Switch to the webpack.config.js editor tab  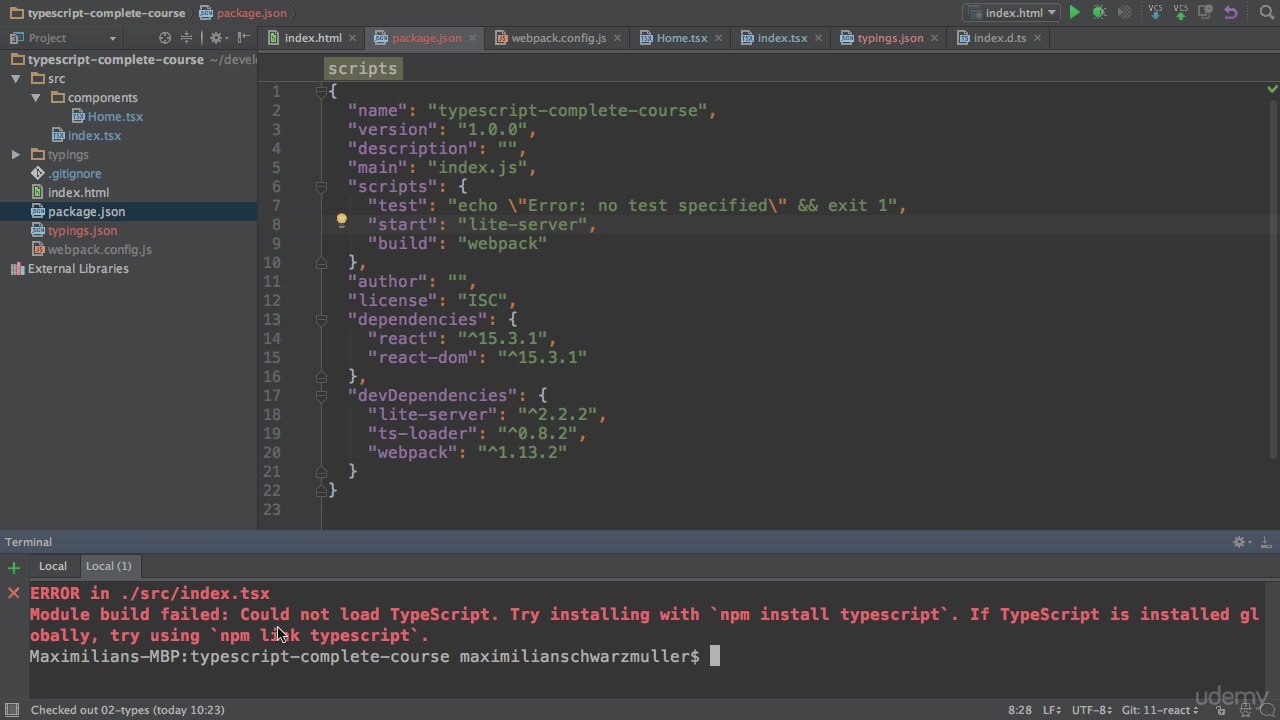pos(557,38)
